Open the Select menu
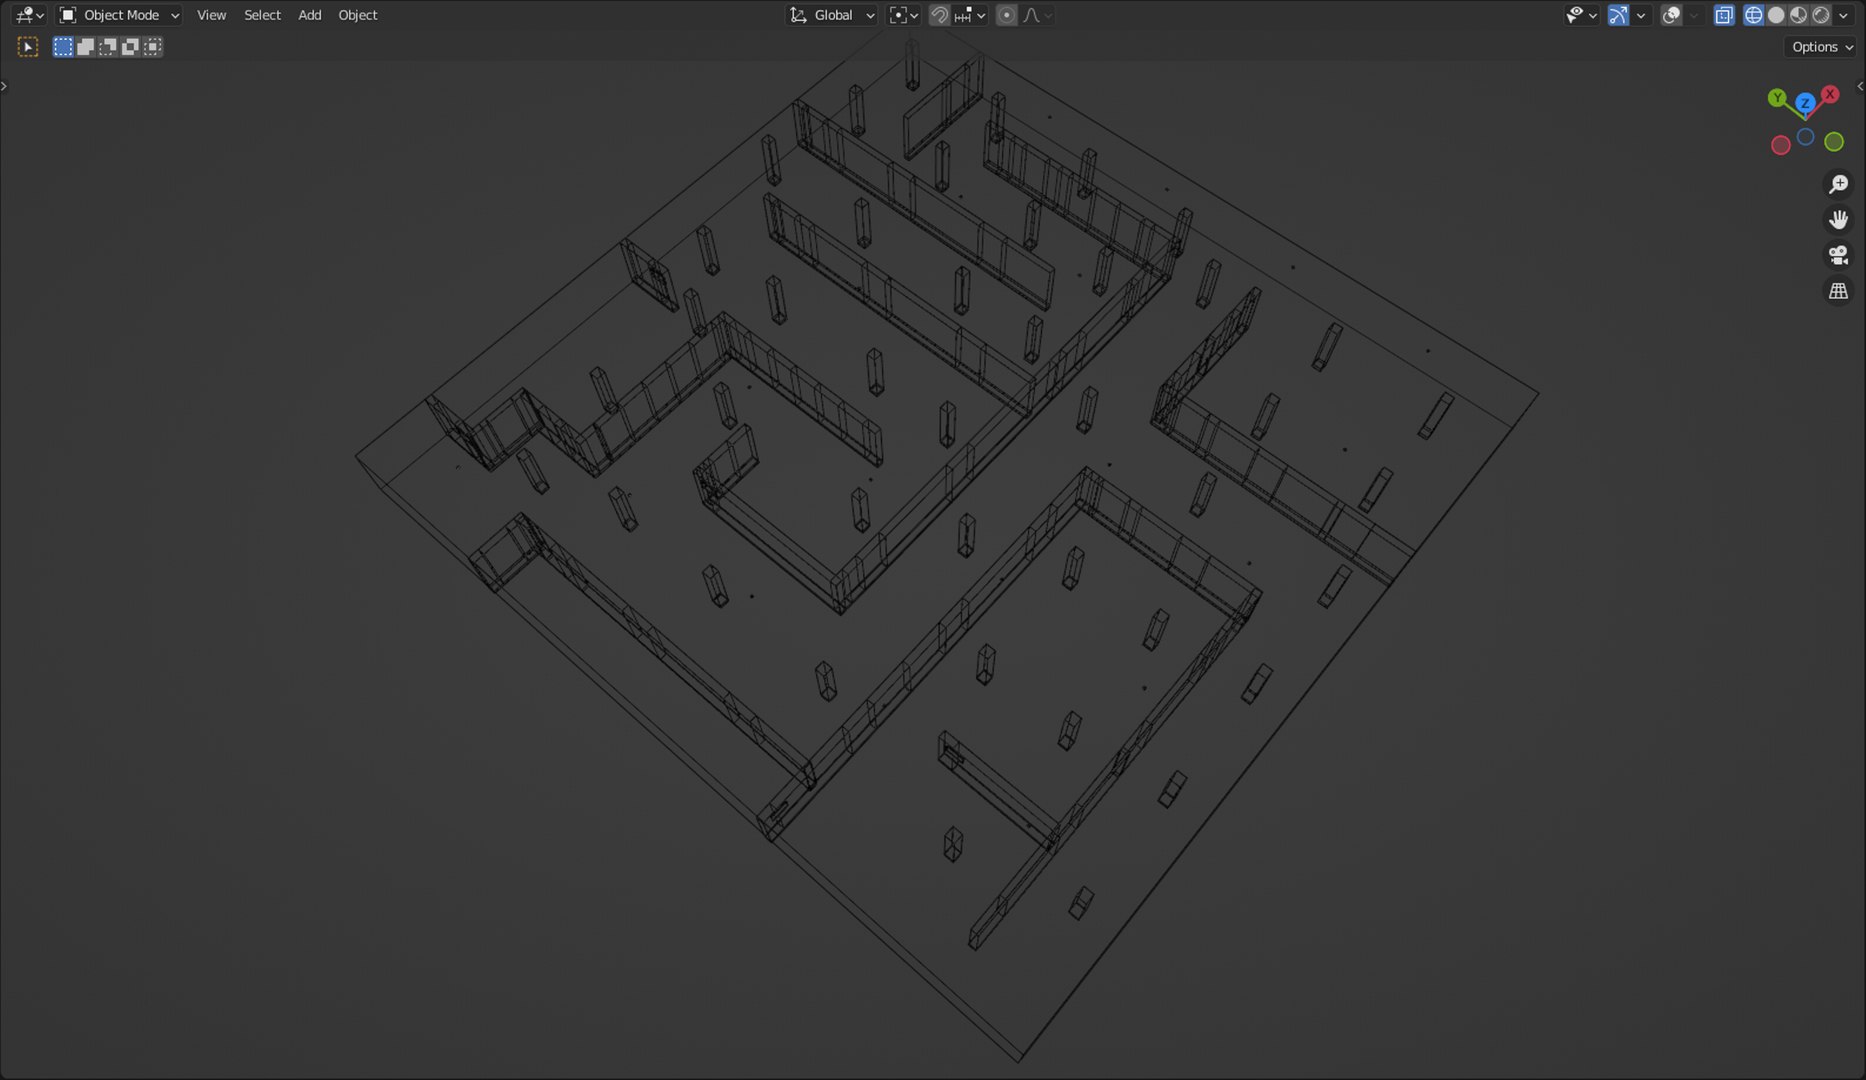Viewport: 1866px width, 1080px height. click(262, 15)
